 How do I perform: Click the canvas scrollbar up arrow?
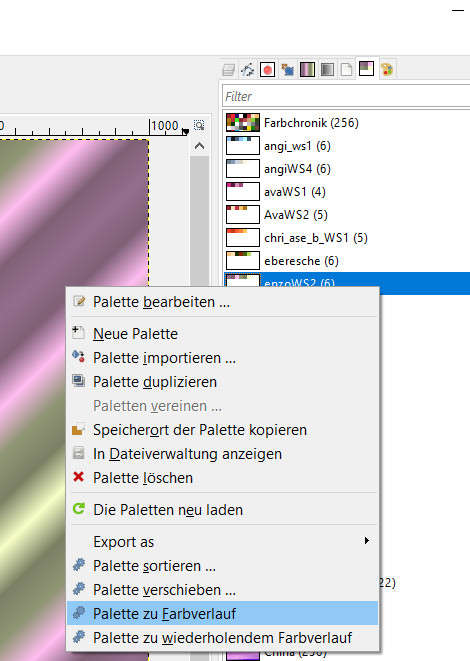click(x=199, y=146)
